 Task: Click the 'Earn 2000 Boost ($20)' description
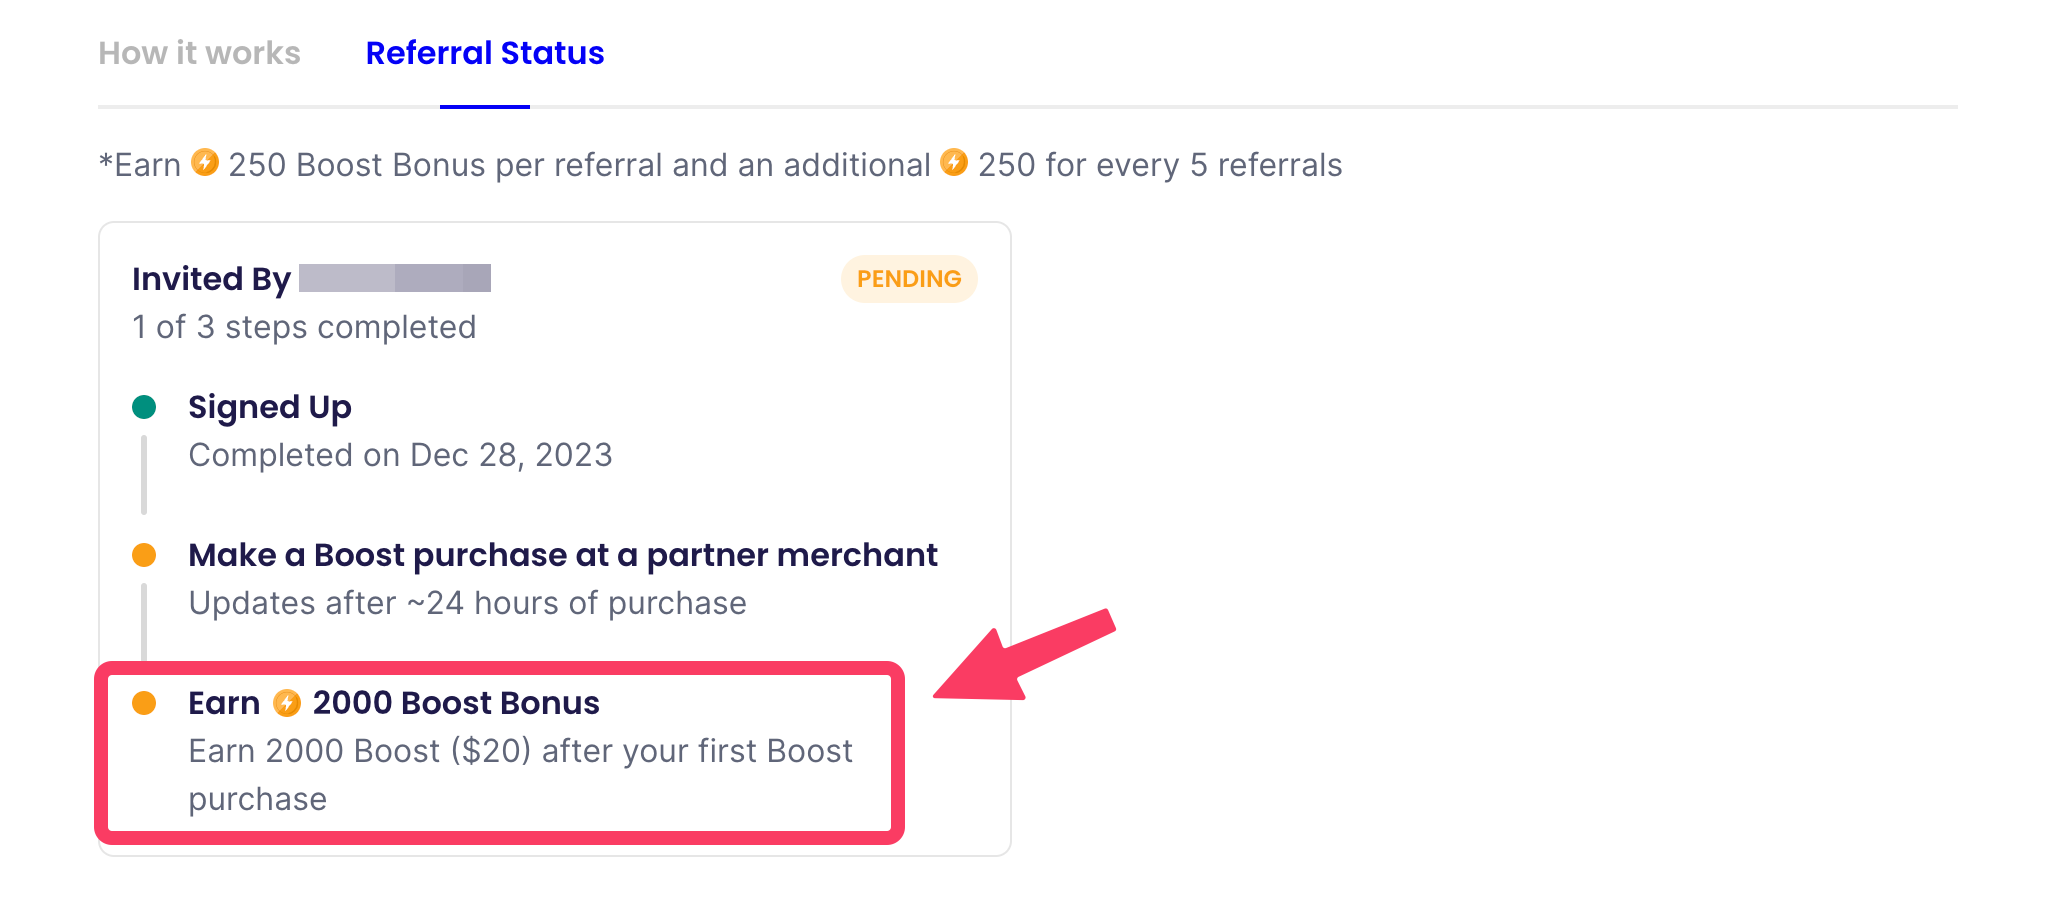[x=520, y=752]
